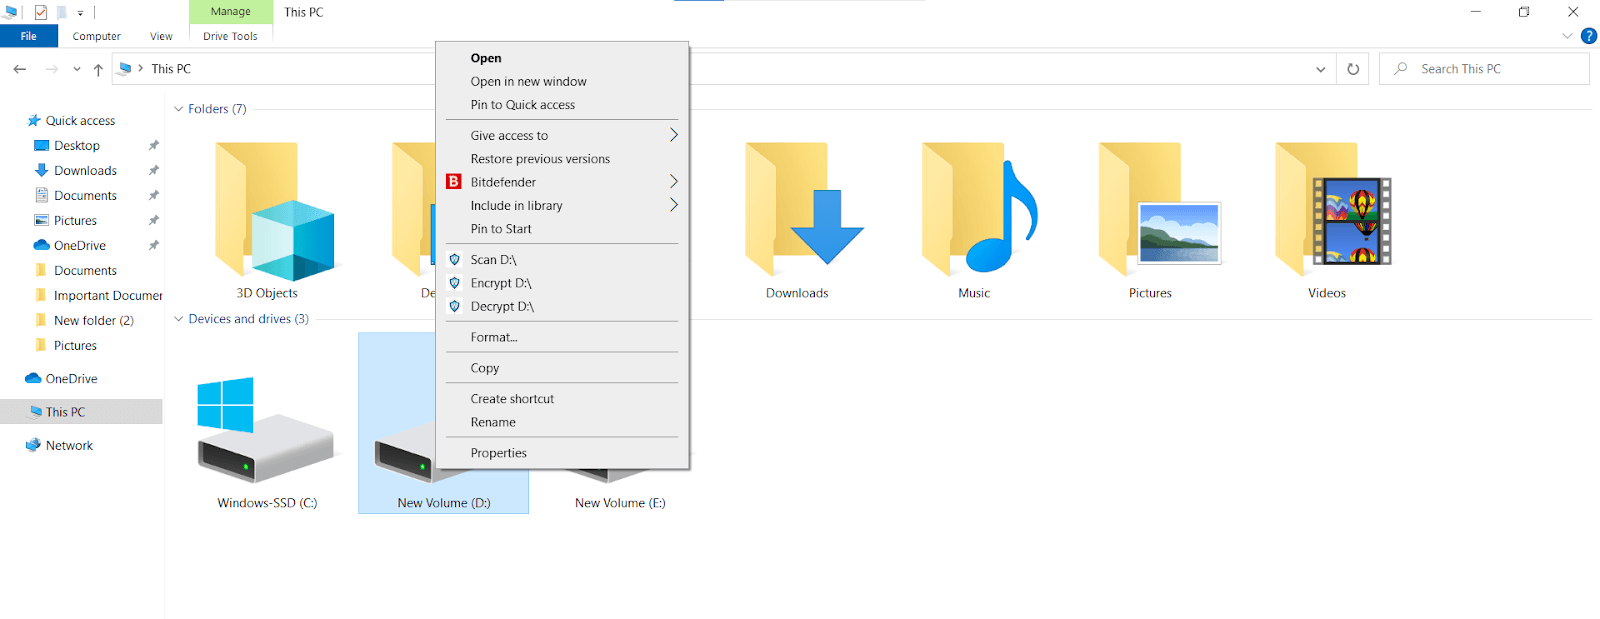
Task: Open the 3D Objects folder icon
Action: (x=268, y=212)
